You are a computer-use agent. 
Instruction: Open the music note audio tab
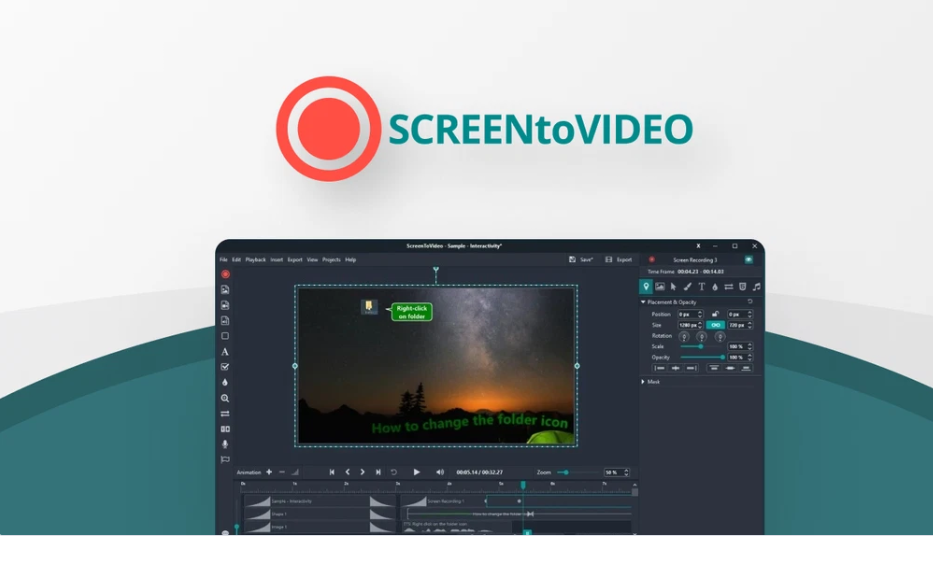pos(756,287)
